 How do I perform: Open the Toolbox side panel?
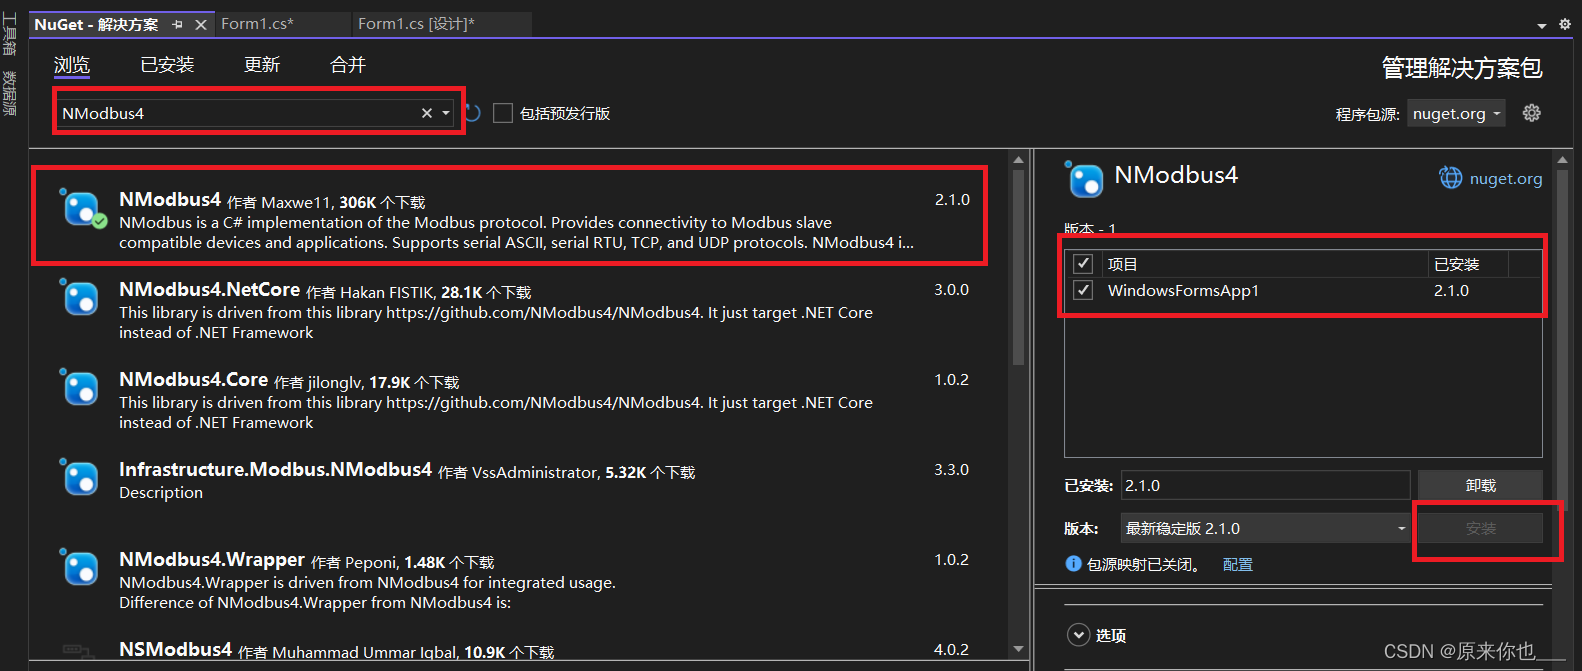tap(9, 36)
